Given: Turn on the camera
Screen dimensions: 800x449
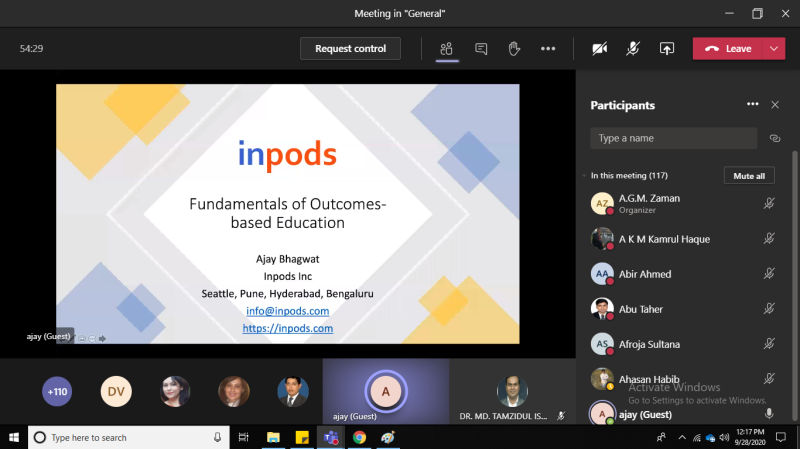Looking at the screenshot, I should [x=600, y=48].
